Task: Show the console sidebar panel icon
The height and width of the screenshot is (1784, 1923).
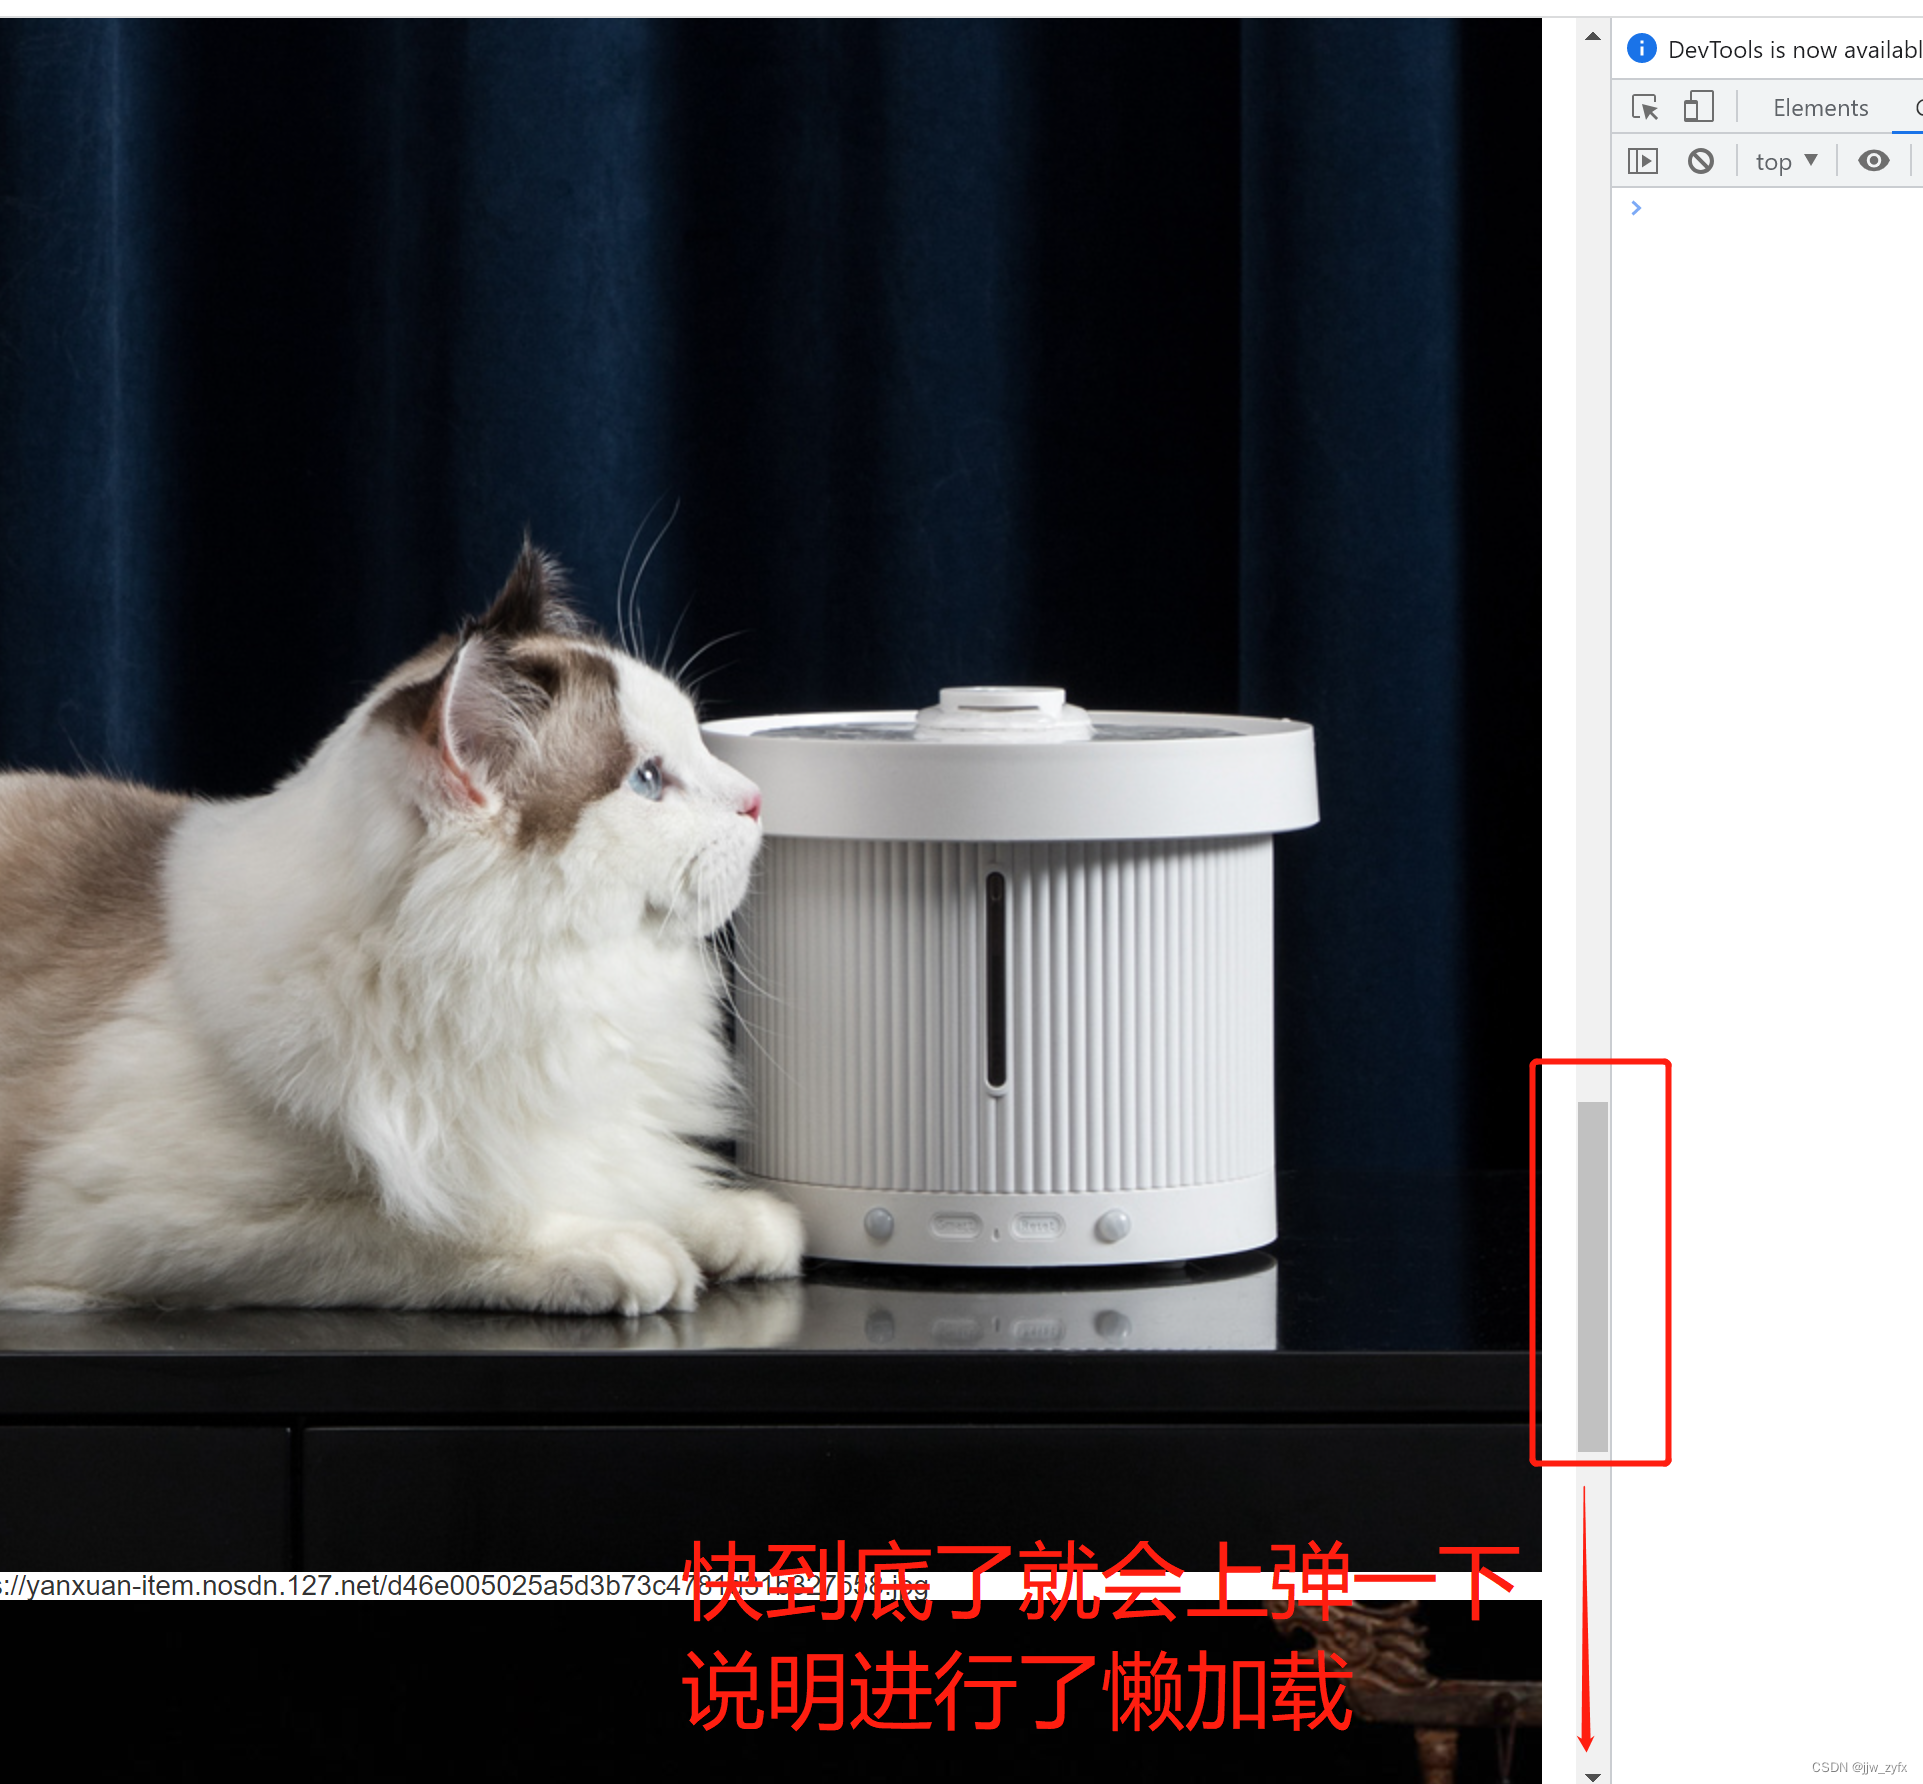Action: point(1643,161)
